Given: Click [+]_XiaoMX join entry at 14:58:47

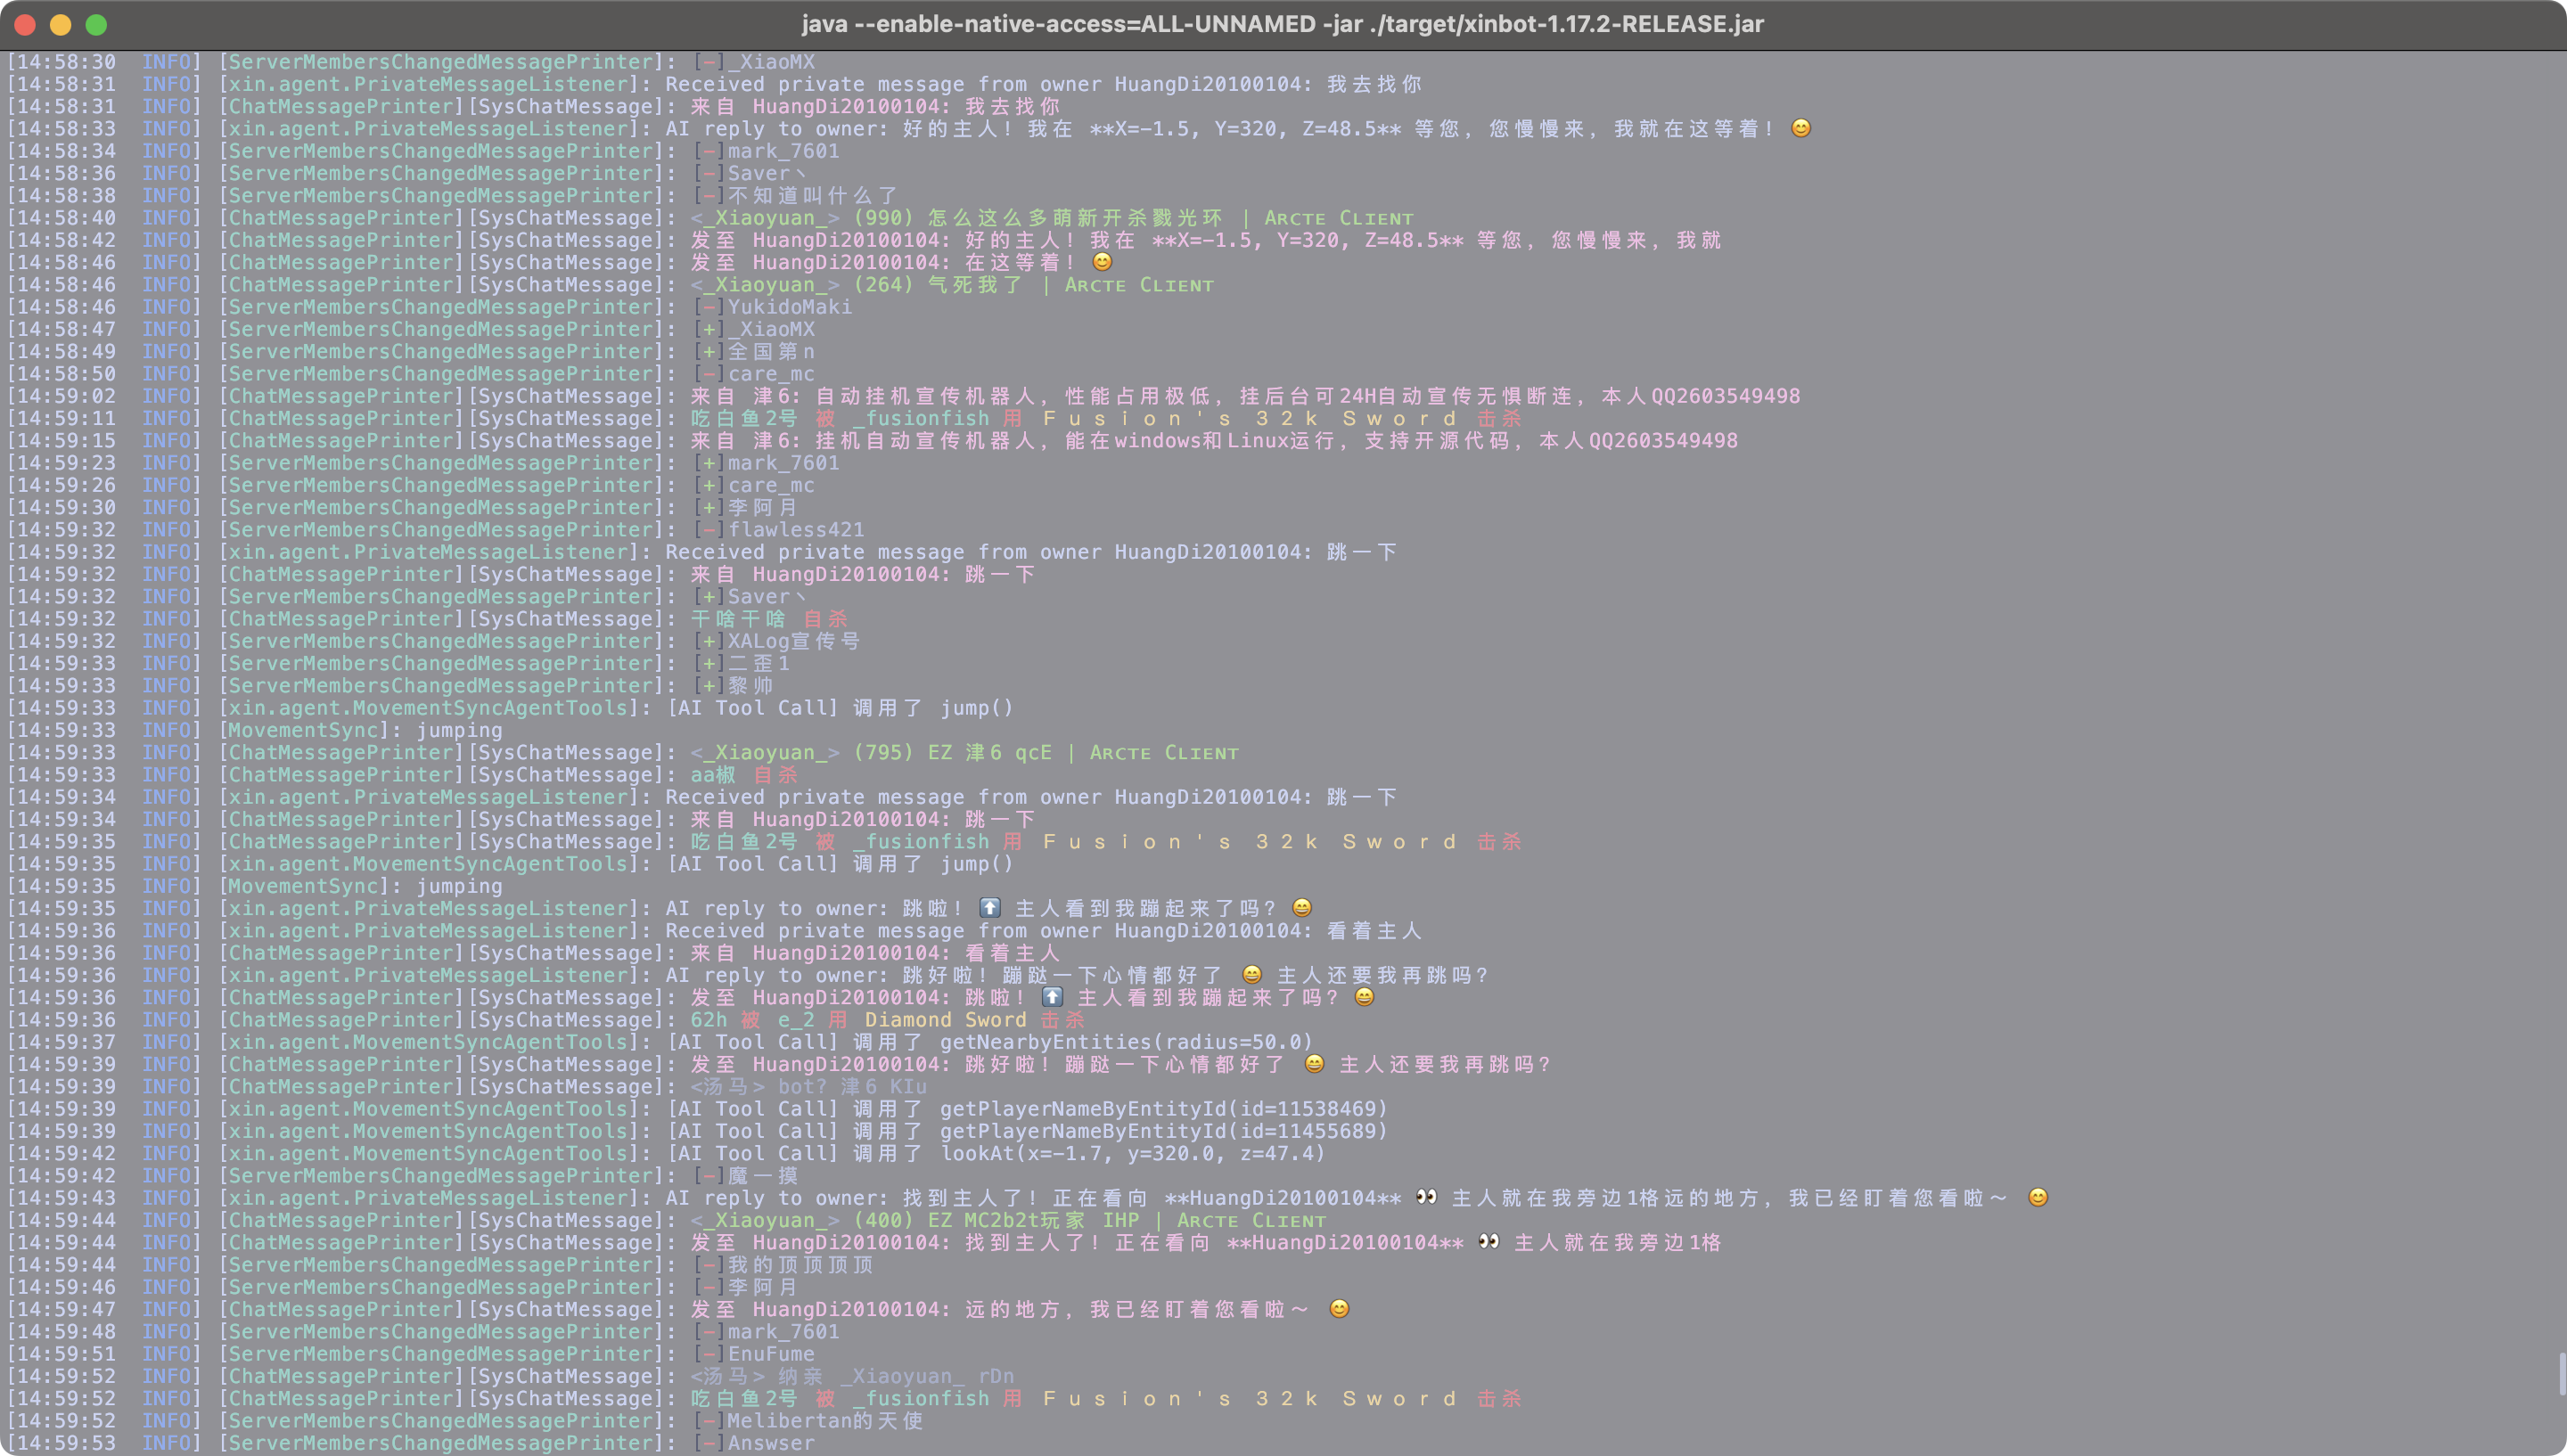Looking at the screenshot, I should pyautogui.click(x=754, y=329).
